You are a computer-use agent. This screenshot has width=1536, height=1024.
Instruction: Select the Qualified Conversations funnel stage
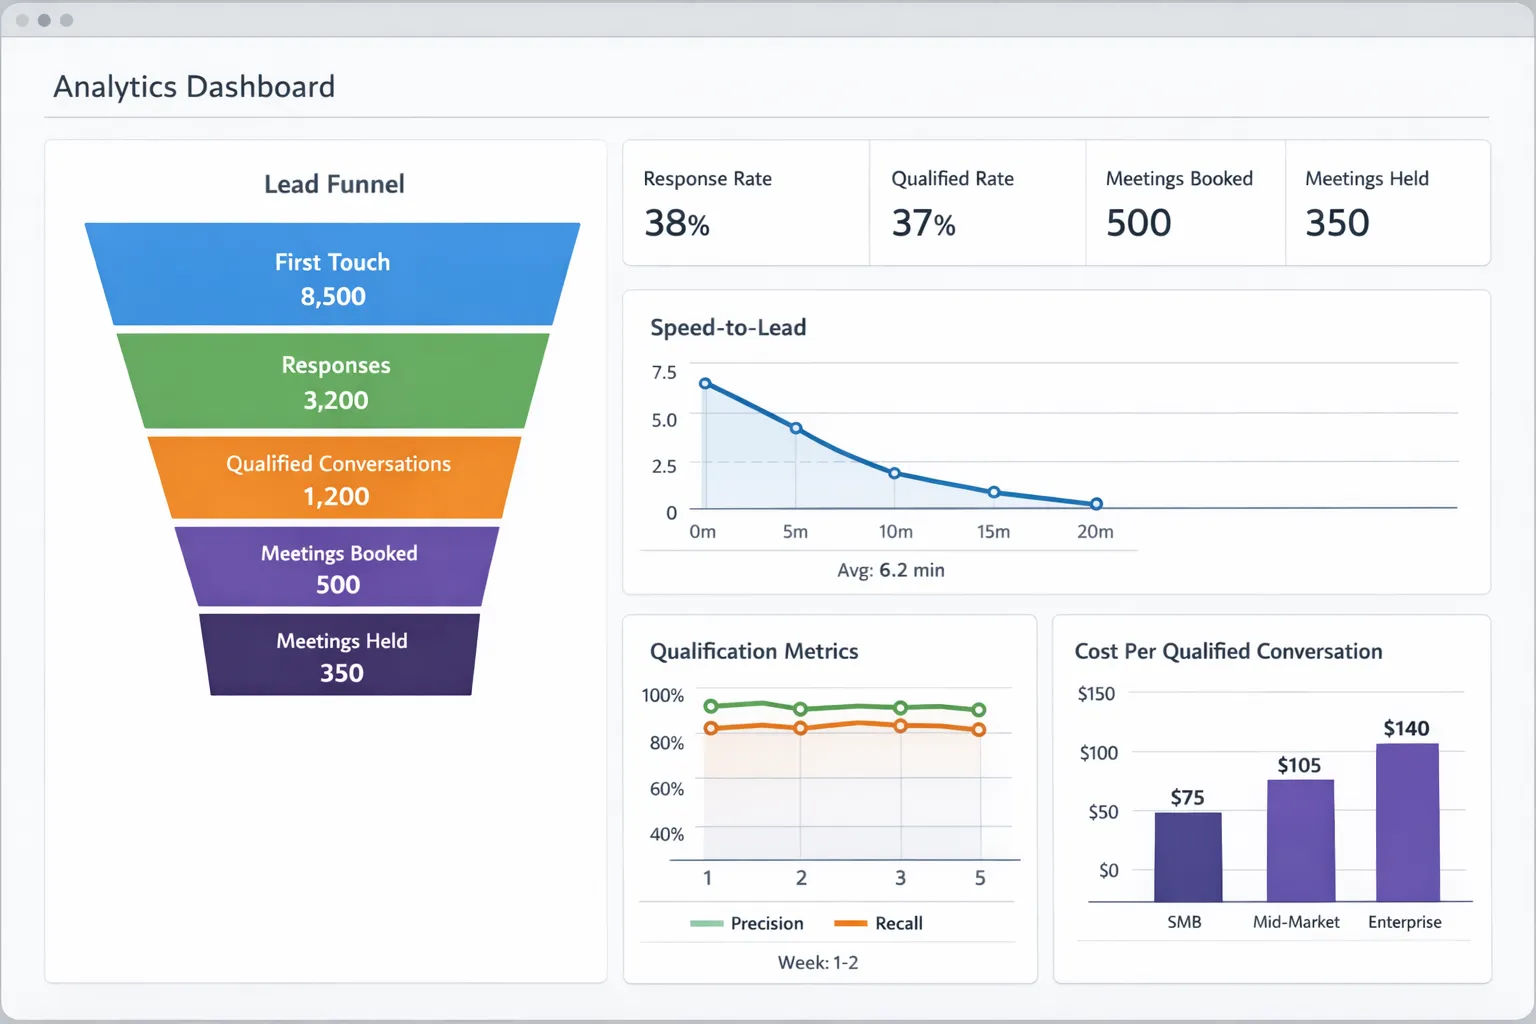pyautogui.click(x=335, y=479)
